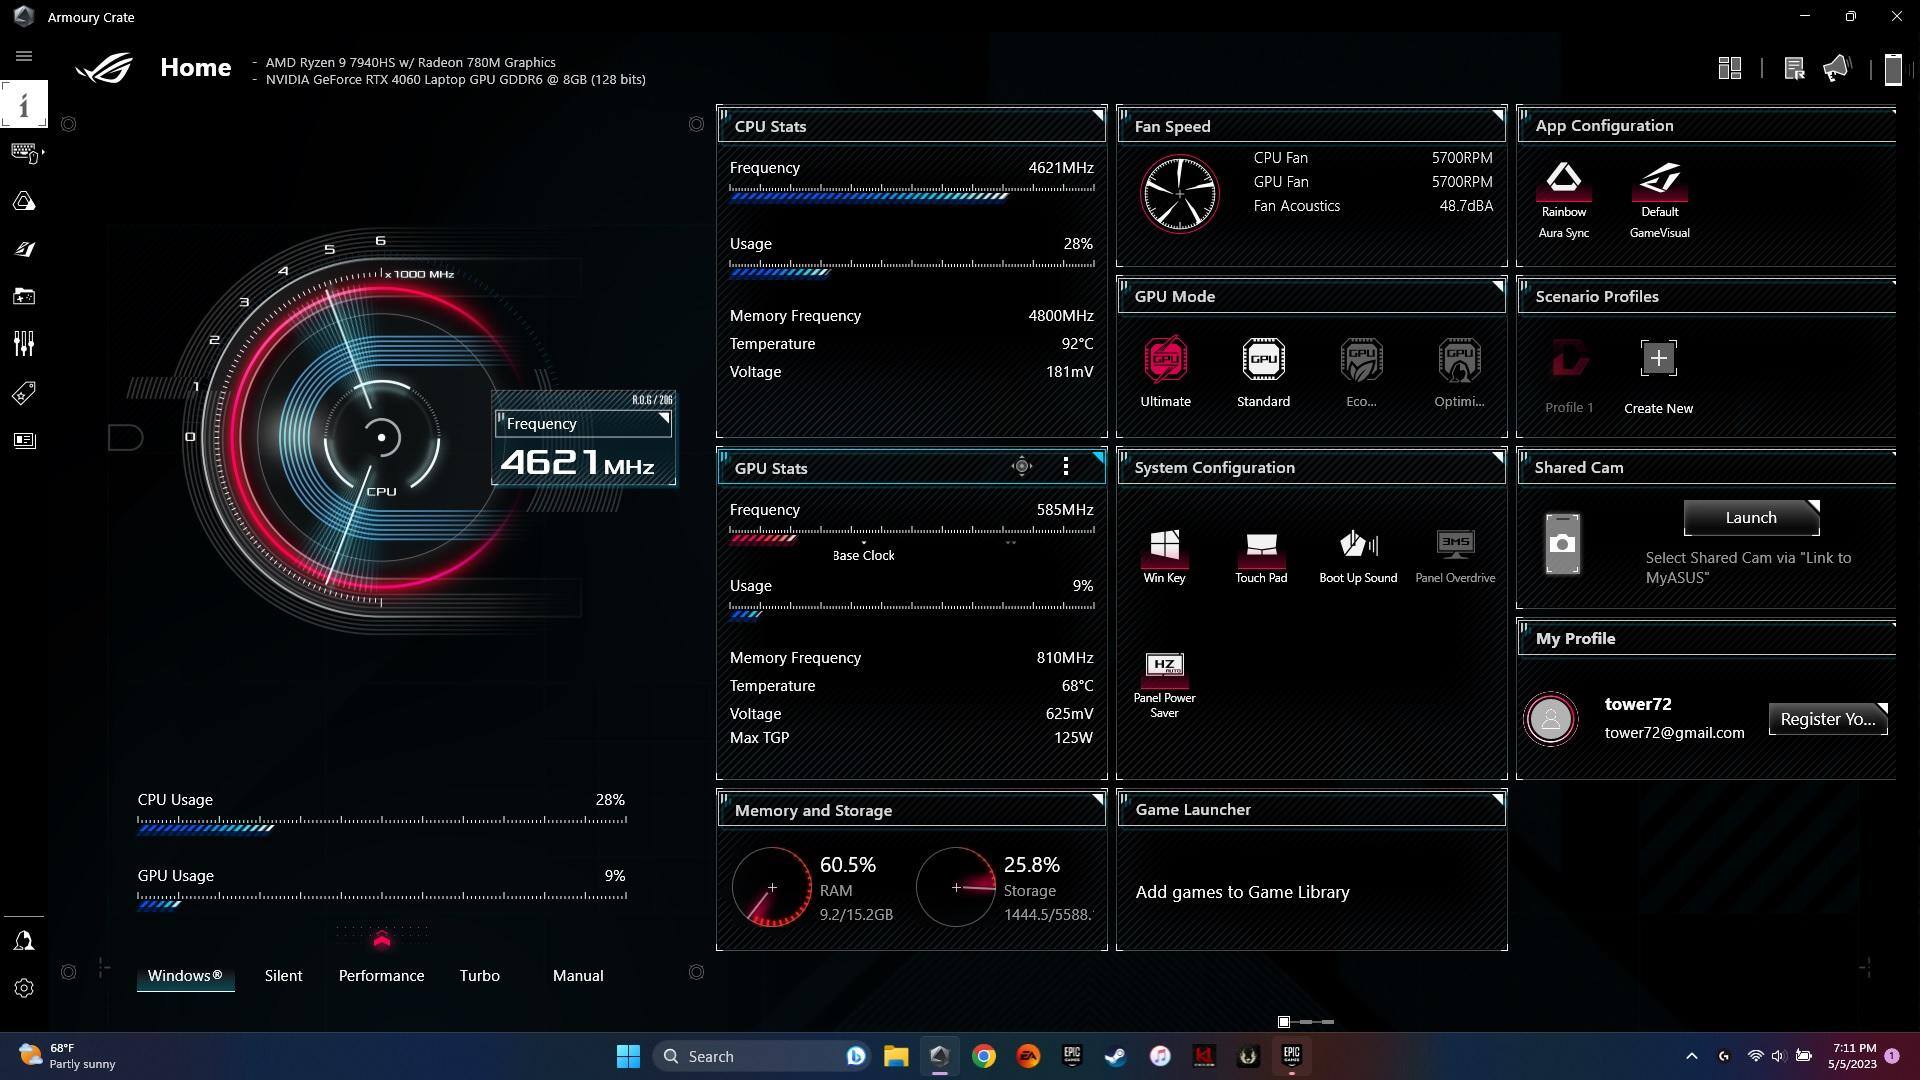
Task: Select the Standard GPU mode icon
Action: 1263,360
